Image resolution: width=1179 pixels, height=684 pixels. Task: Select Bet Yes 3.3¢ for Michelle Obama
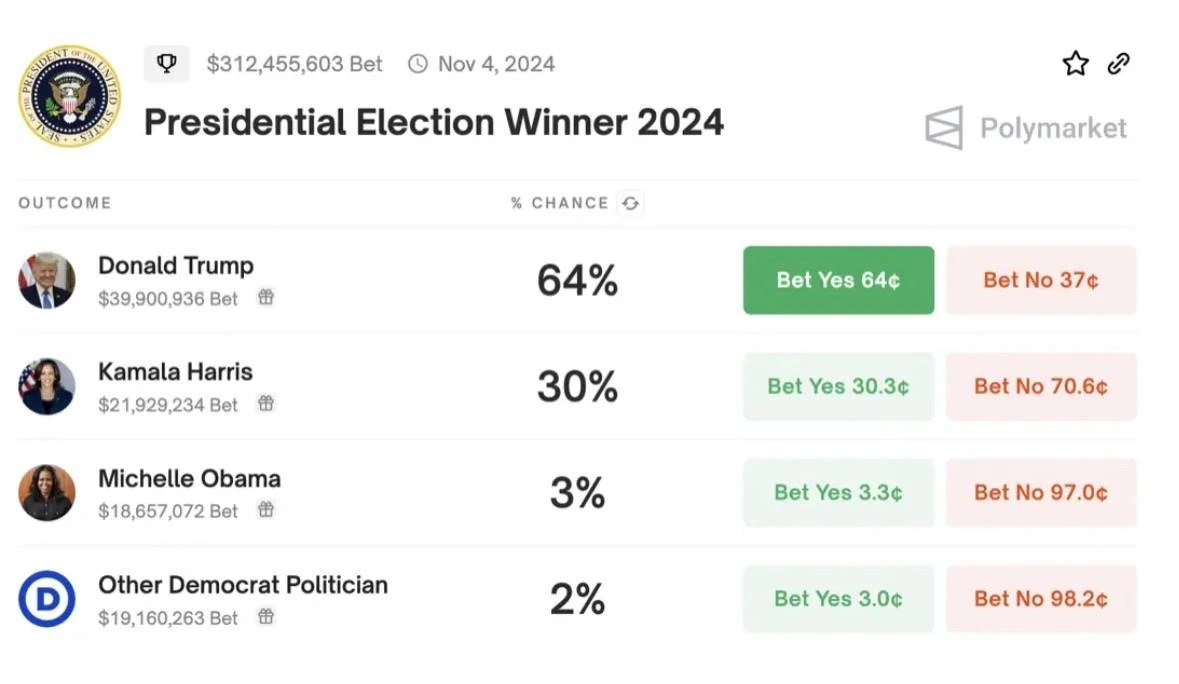pos(838,492)
